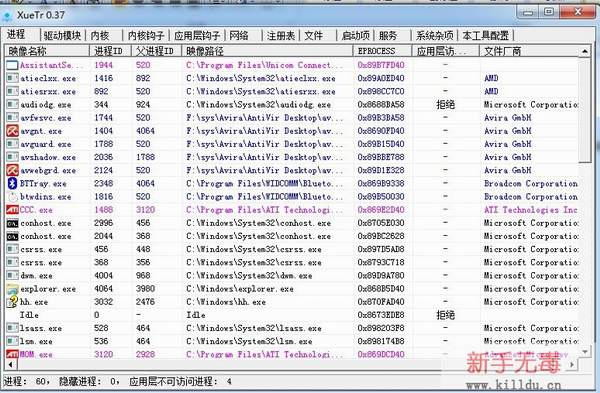
Task: Click the explorer.exe folder icon
Action: 12,289
